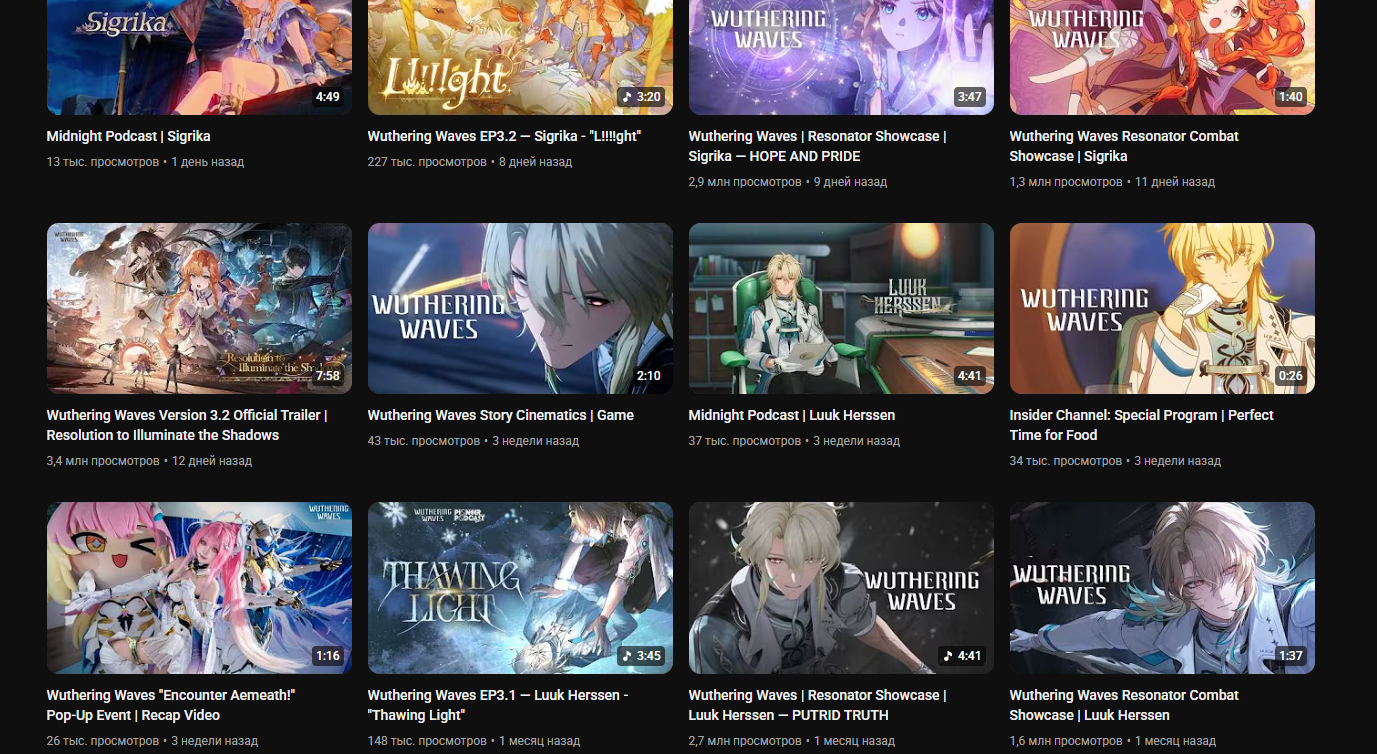The width and height of the screenshot is (1377, 754).
Task: Click the title "Insider Channel: Special Program"
Action: tap(1142, 425)
